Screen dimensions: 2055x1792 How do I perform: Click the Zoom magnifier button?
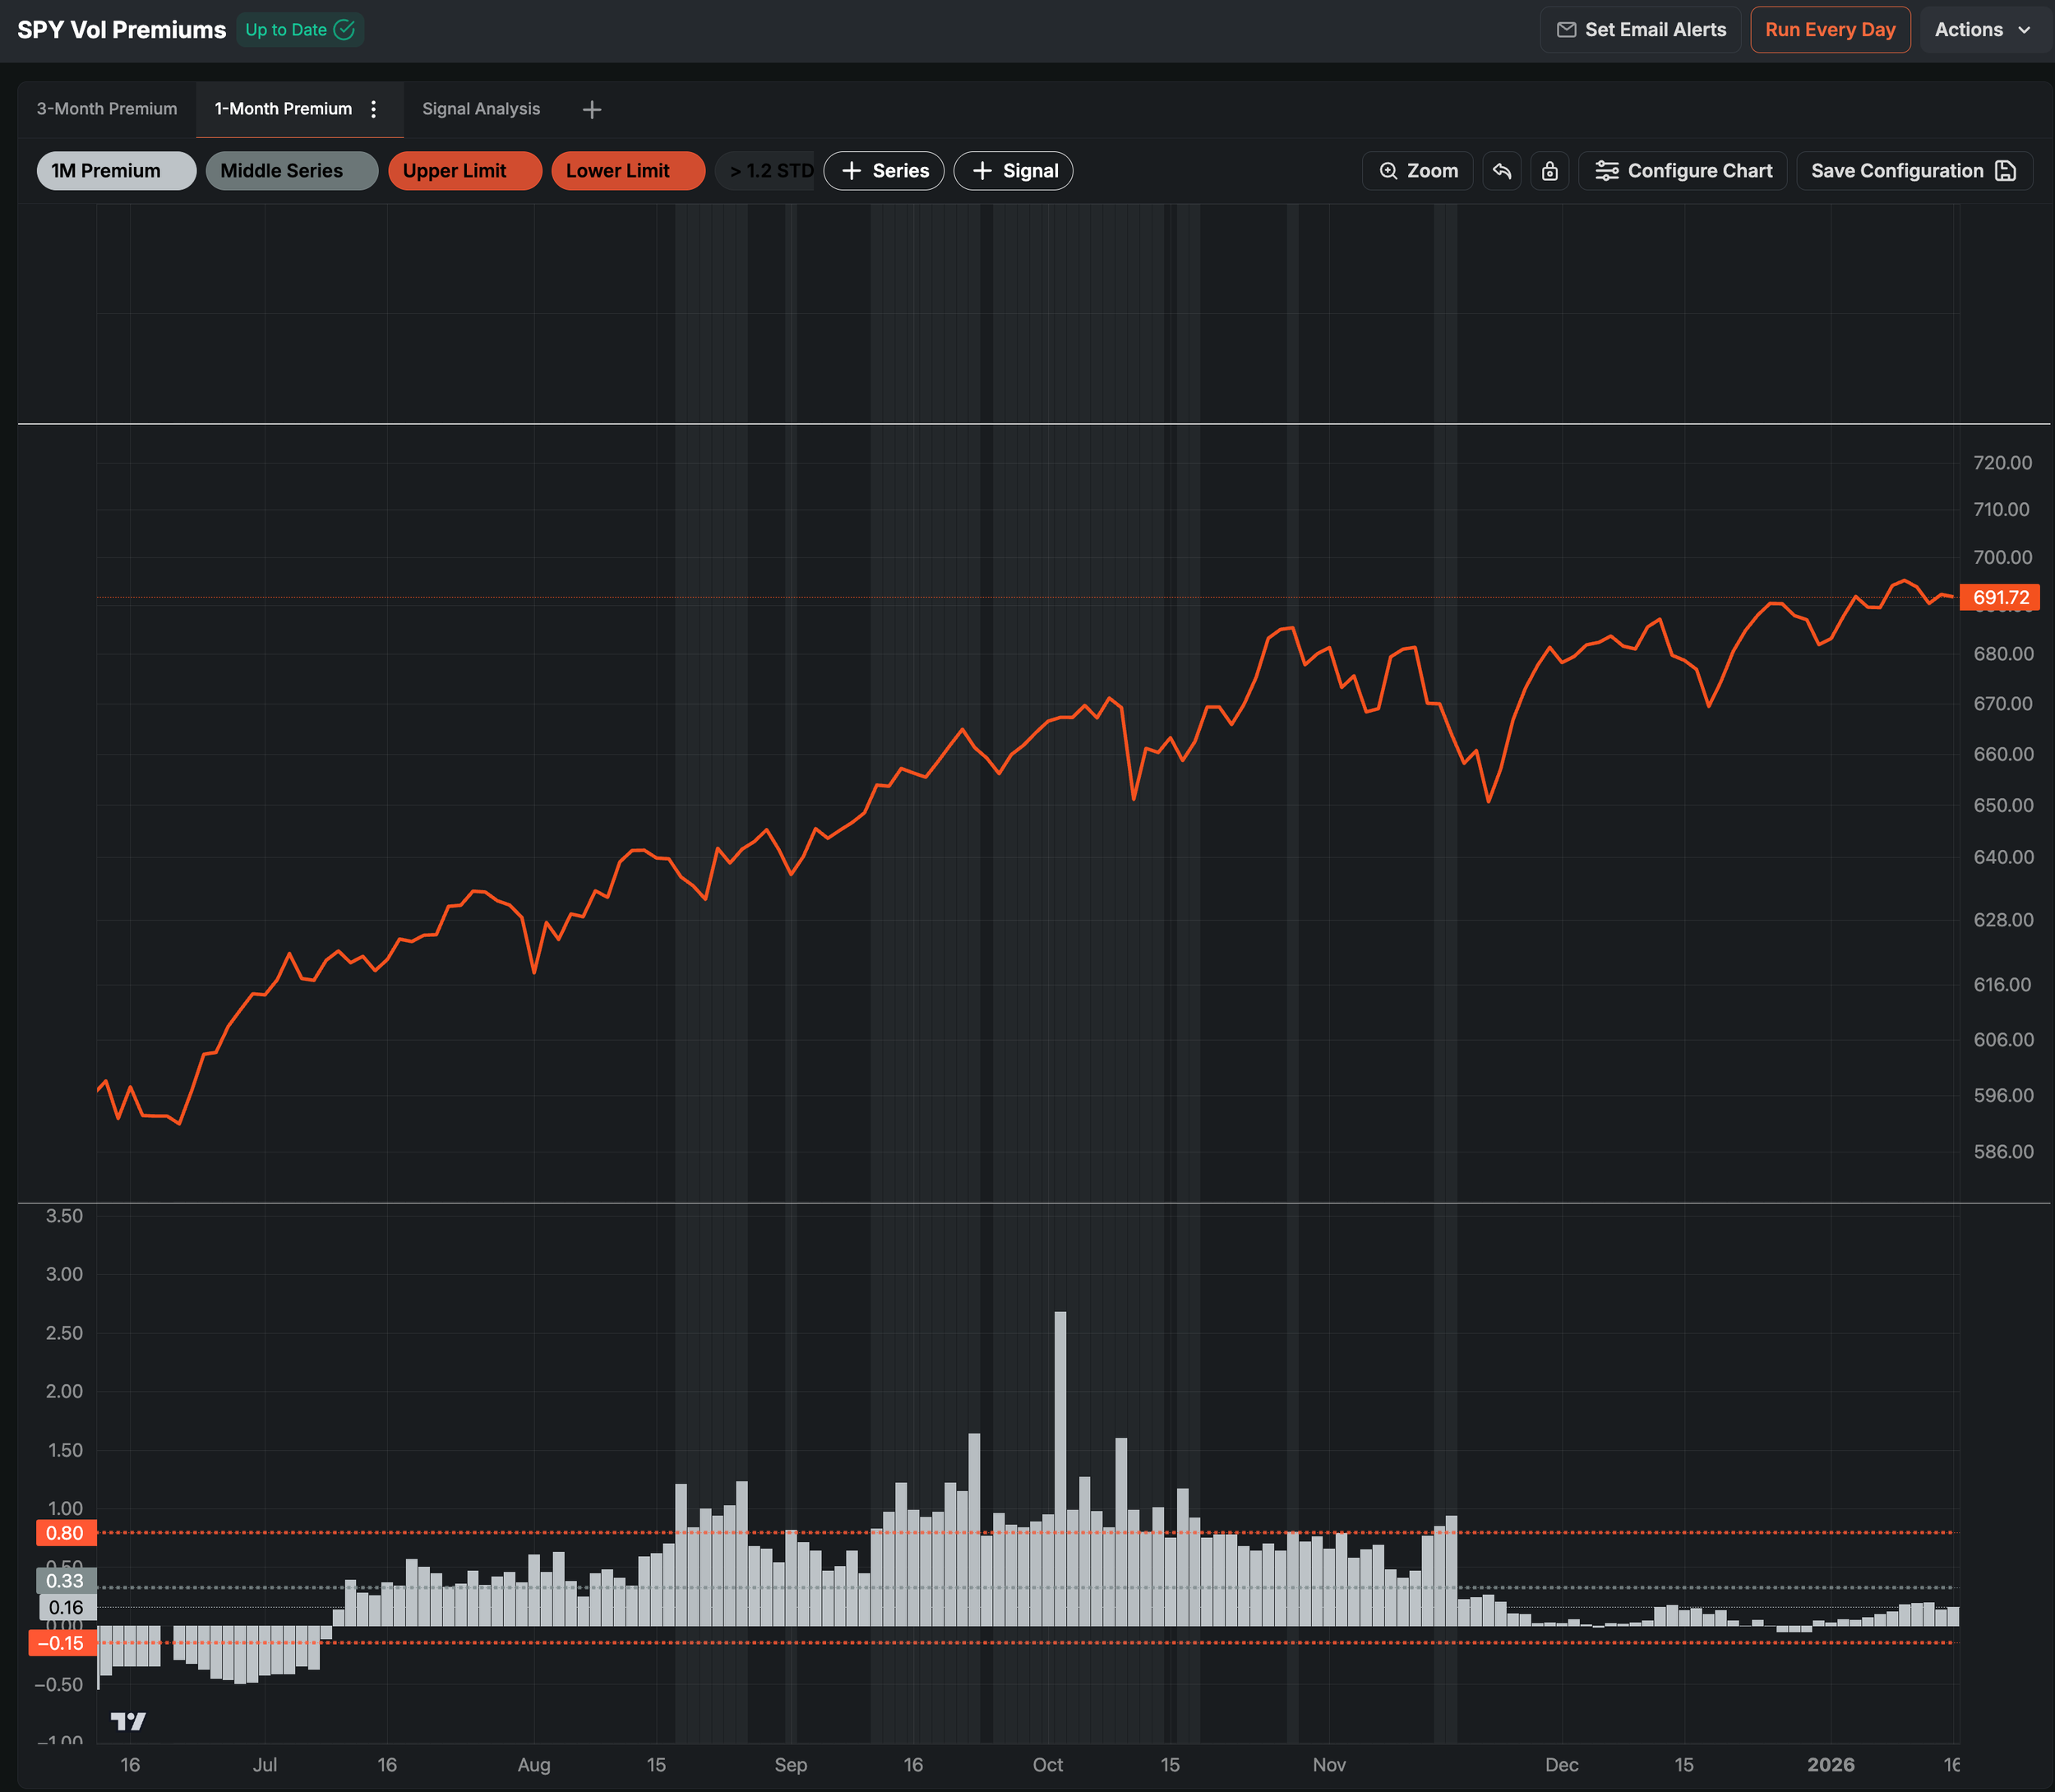[x=1417, y=171]
